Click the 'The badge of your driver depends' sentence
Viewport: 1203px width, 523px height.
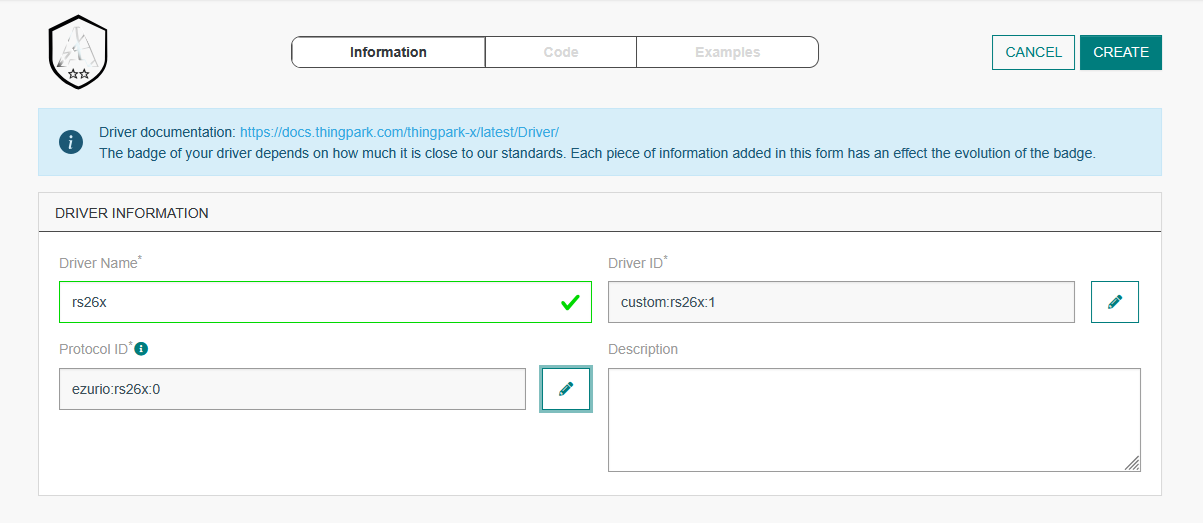click(597, 154)
